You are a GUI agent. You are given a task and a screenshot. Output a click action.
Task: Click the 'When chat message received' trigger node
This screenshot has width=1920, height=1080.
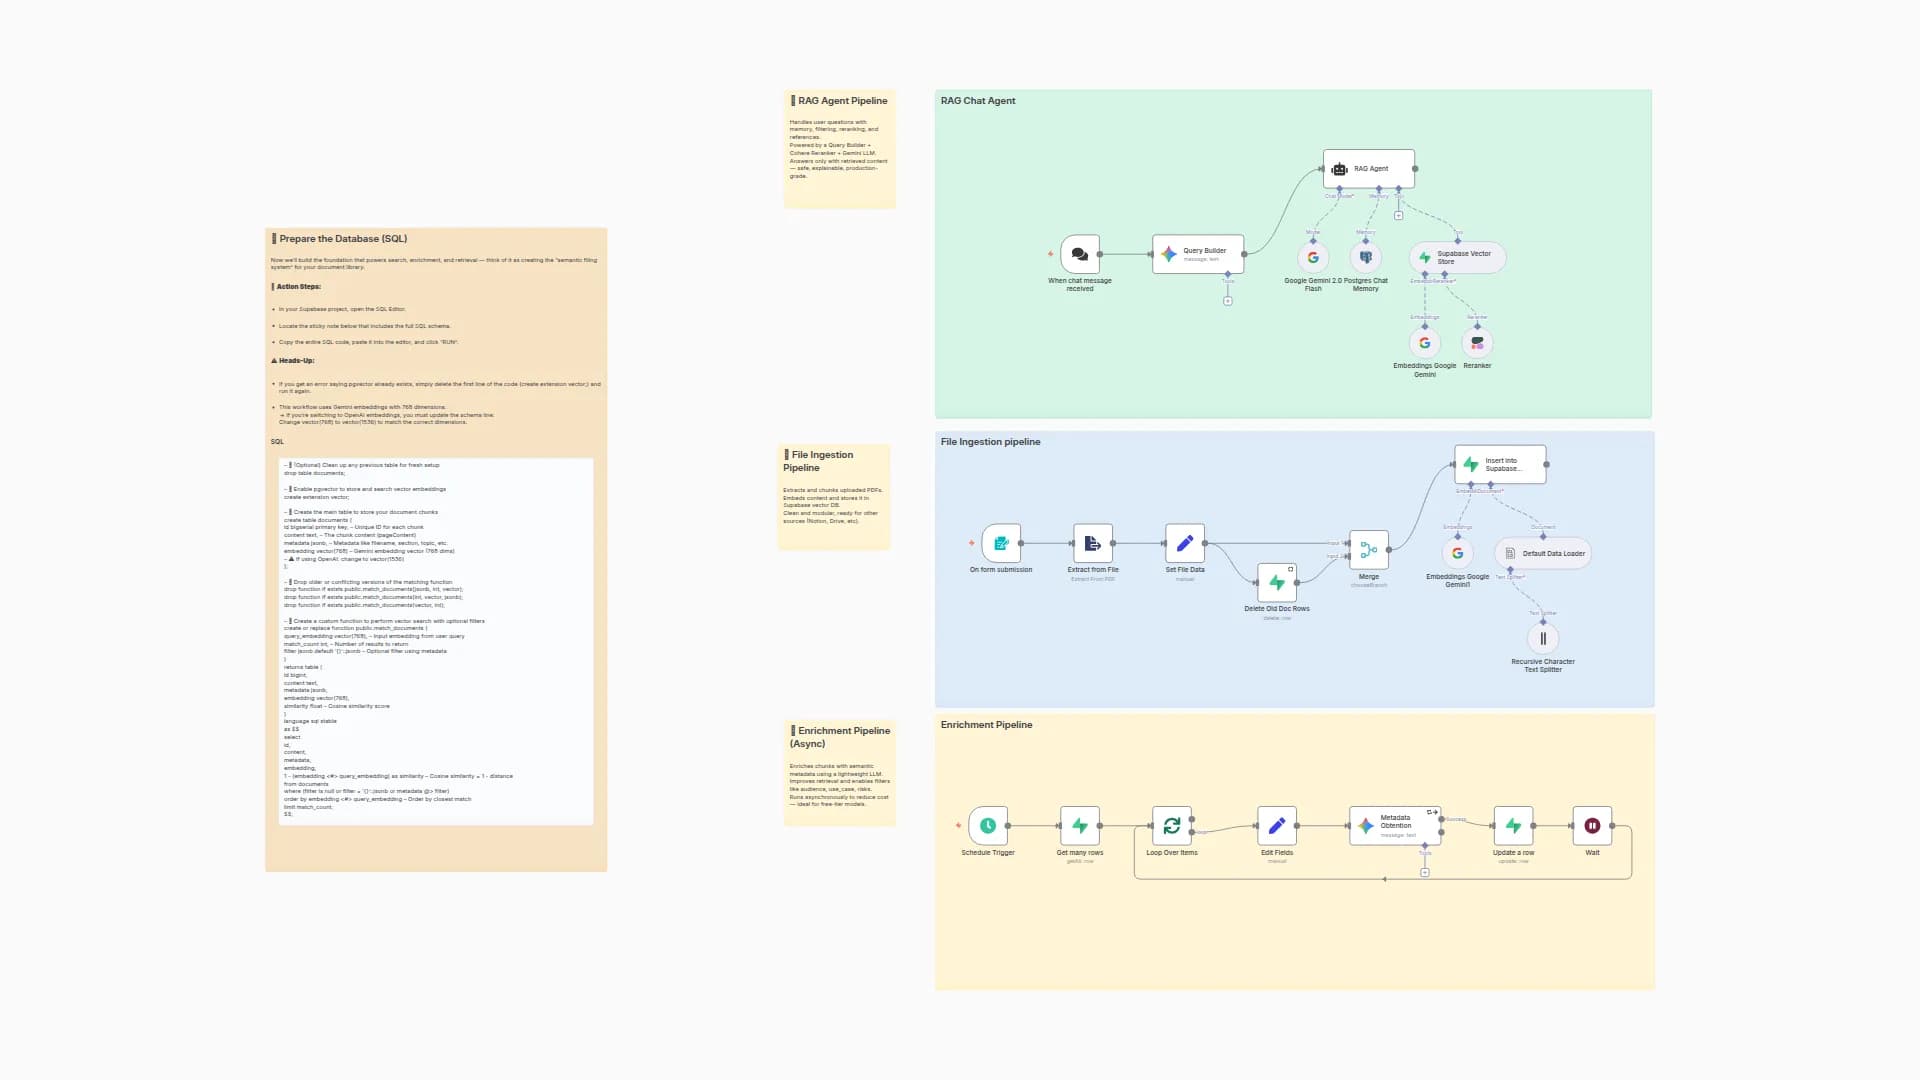(1079, 254)
